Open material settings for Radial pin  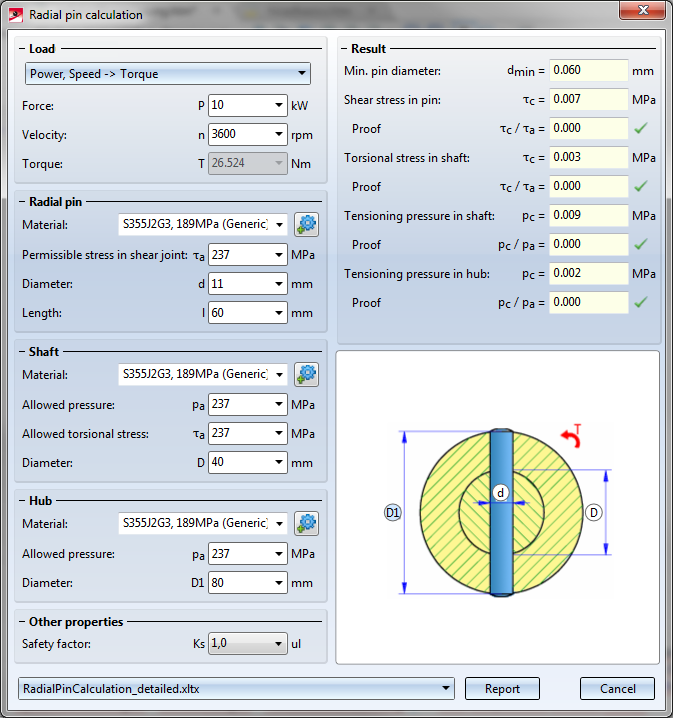(x=307, y=224)
